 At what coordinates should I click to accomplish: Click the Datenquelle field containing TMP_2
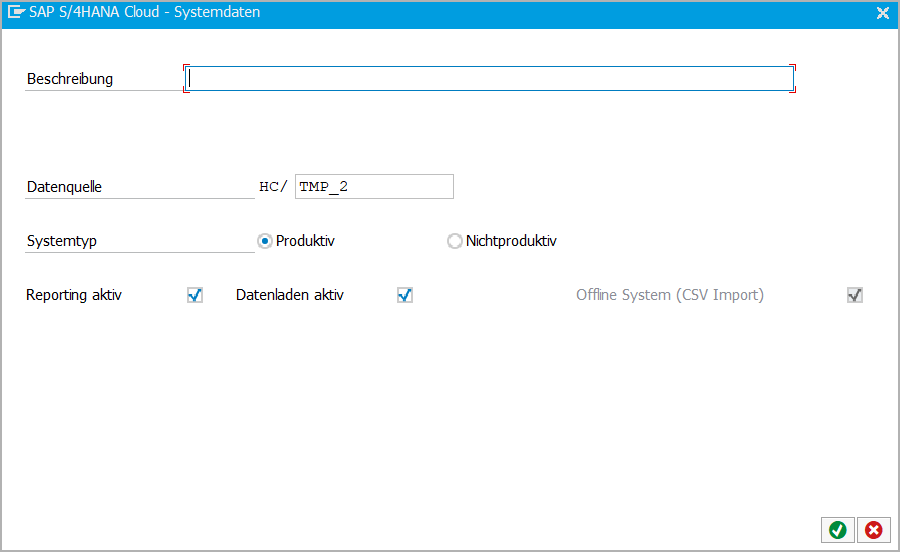pyautogui.click(x=374, y=186)
